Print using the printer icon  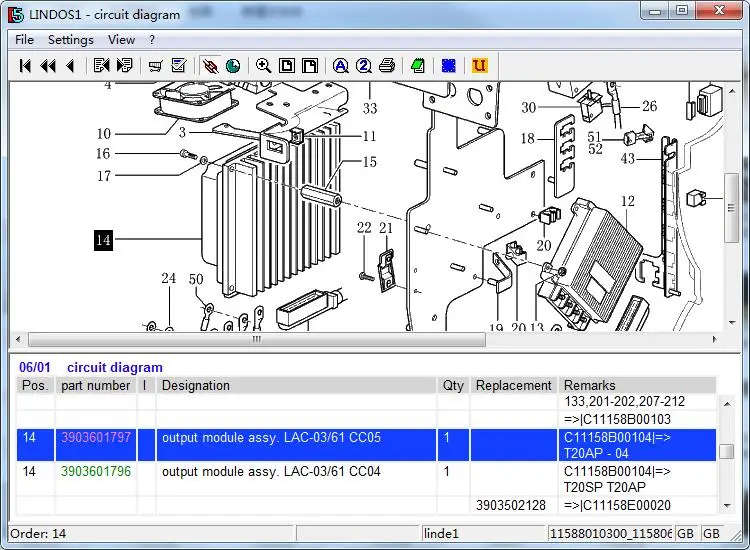(x=387, y=66)
